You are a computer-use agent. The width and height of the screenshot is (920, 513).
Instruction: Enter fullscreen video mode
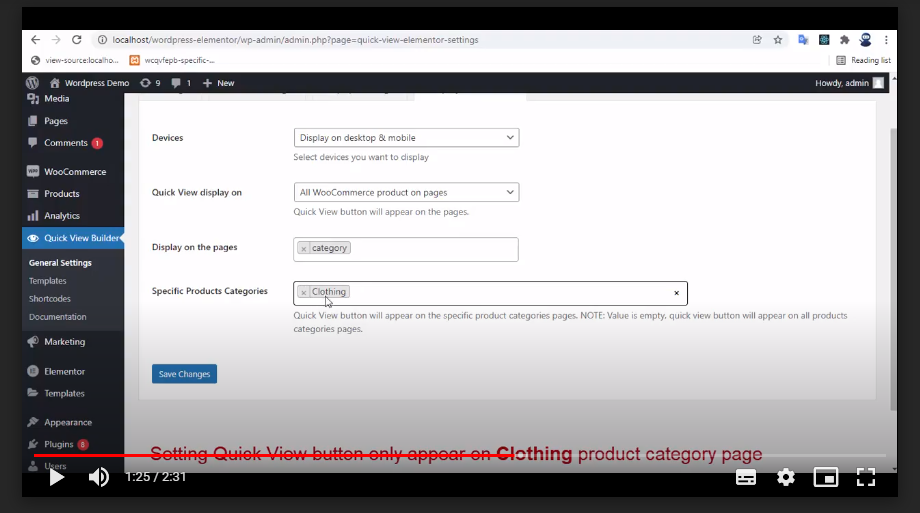[865, 477]
